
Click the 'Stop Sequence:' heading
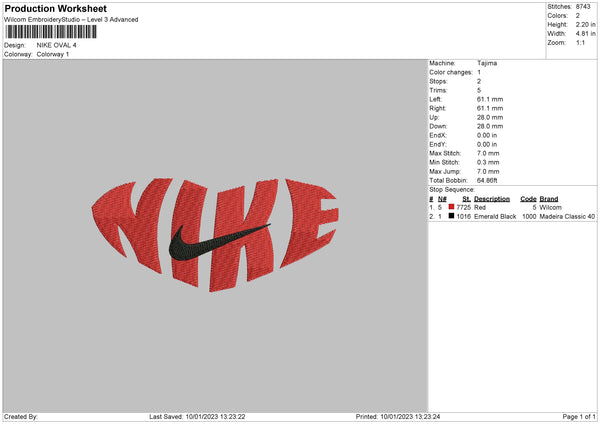point(452,190)
